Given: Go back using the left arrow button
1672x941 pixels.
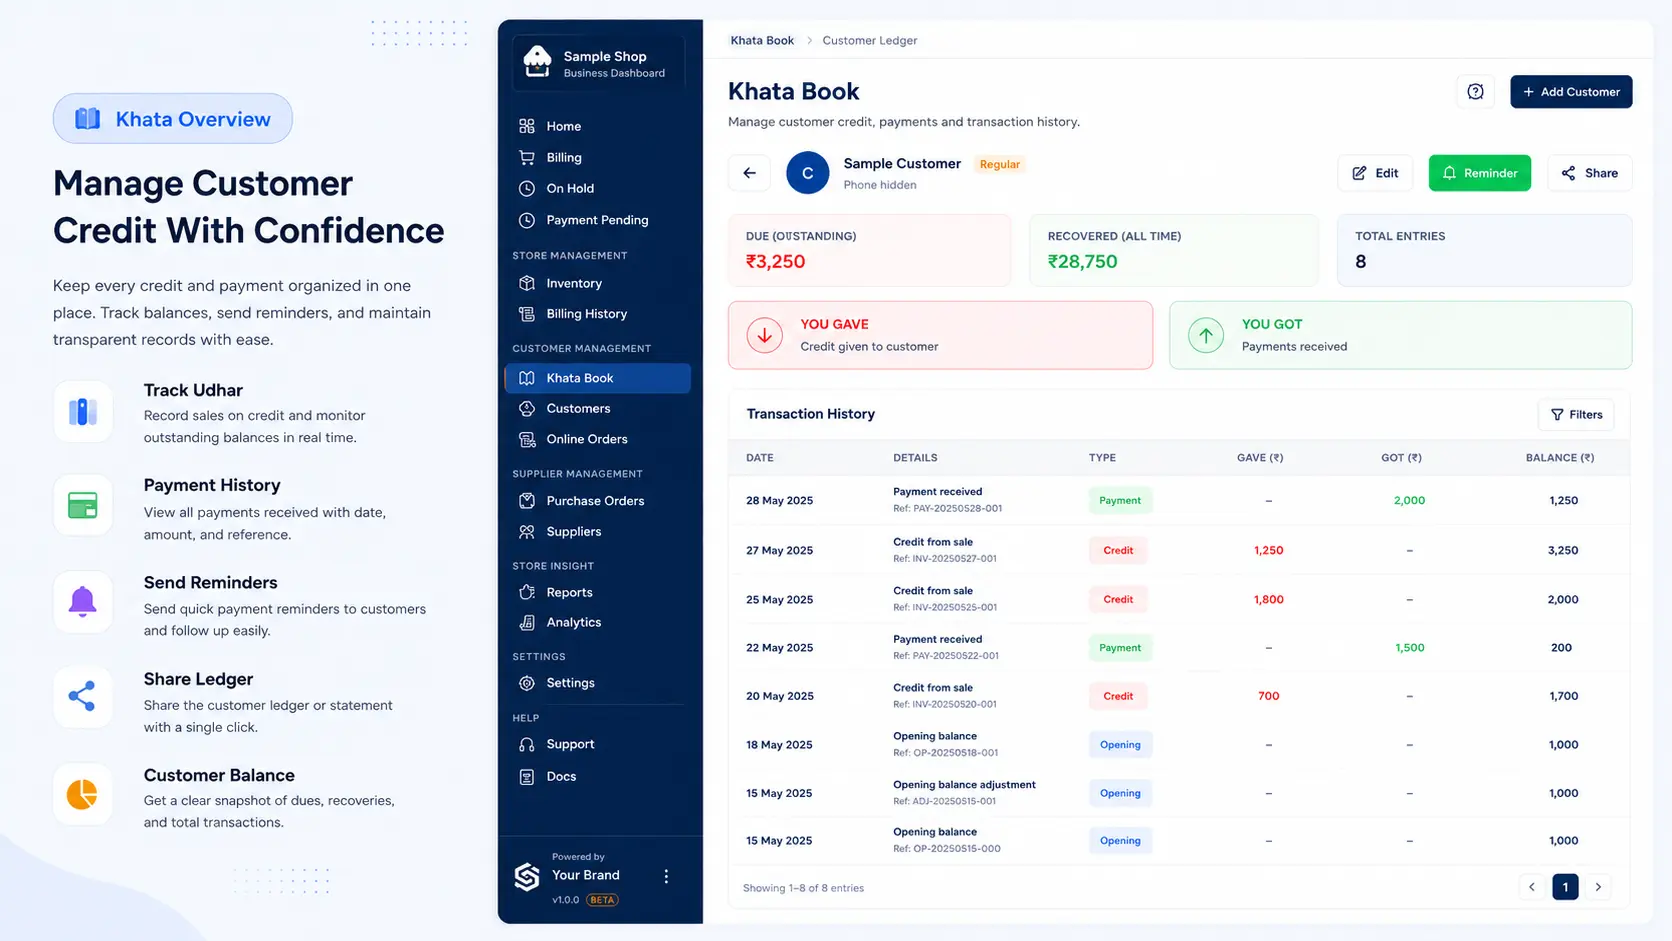Looking at the screenshot, I should point(749,173).
